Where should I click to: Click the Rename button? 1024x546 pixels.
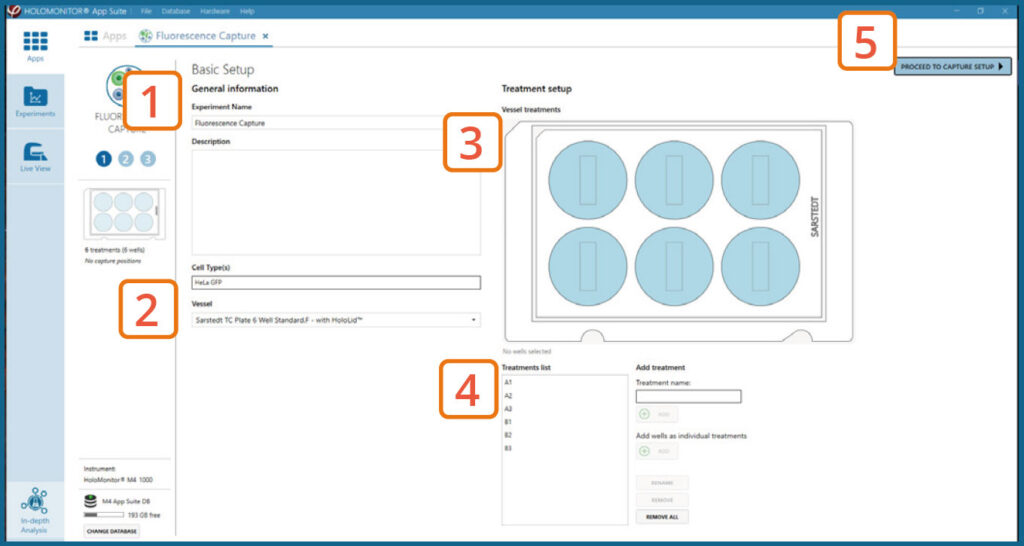(662, 483)
